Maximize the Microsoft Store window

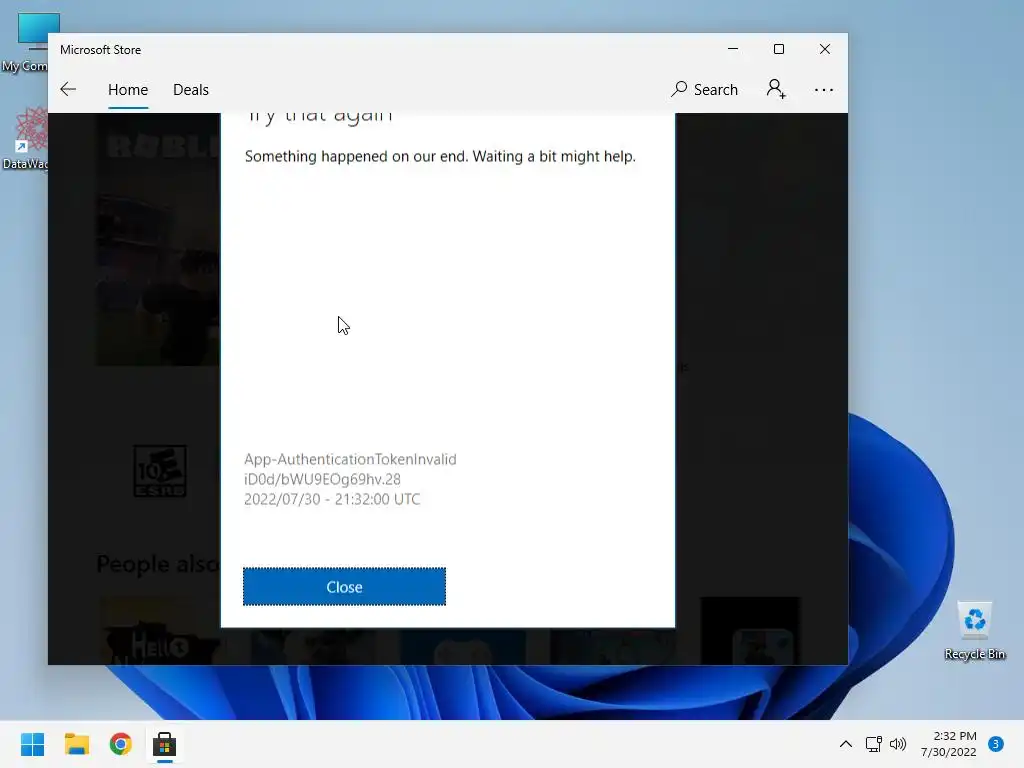778,49
